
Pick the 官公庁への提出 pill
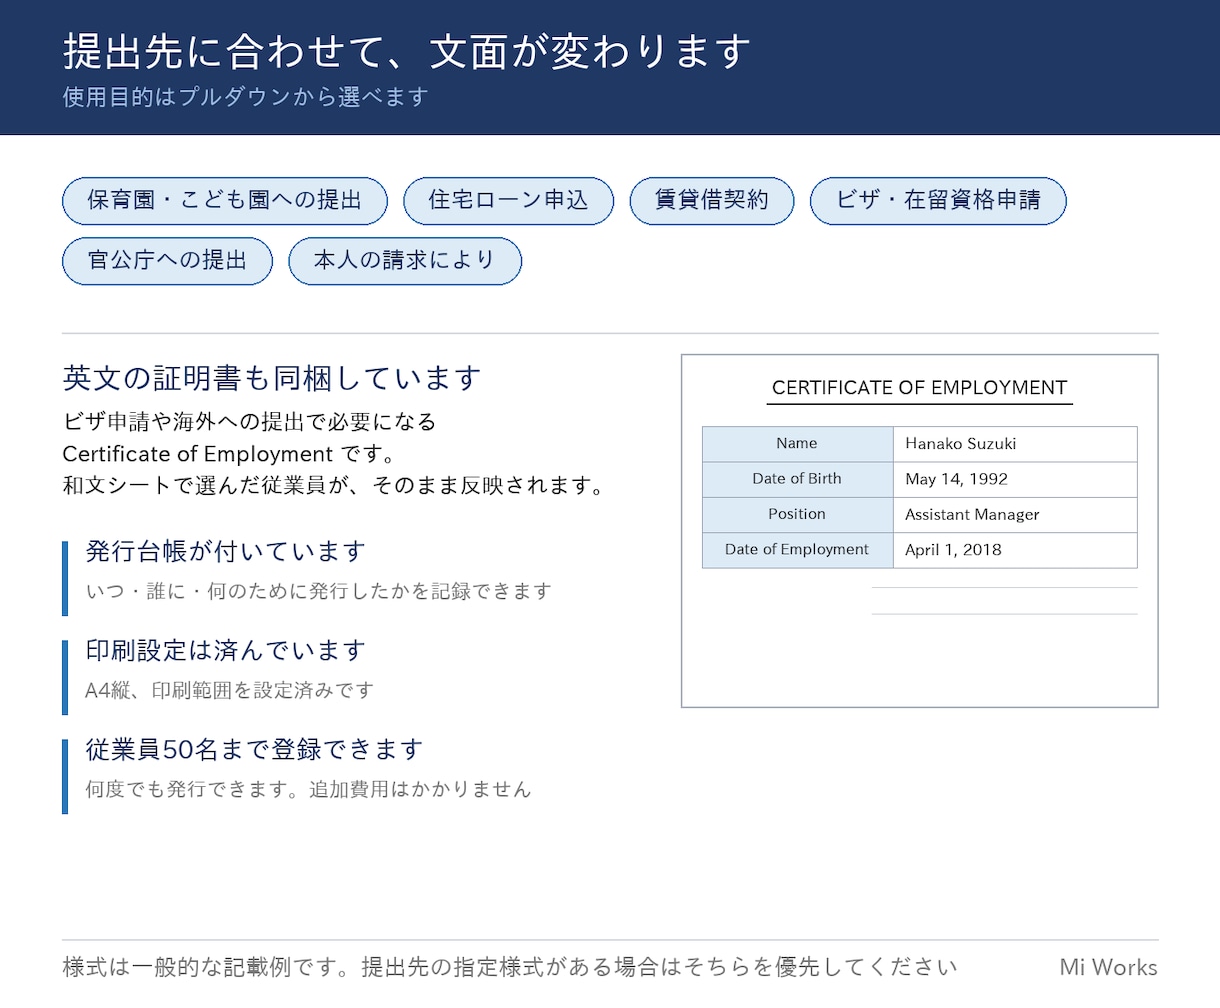tap(167, 261)
